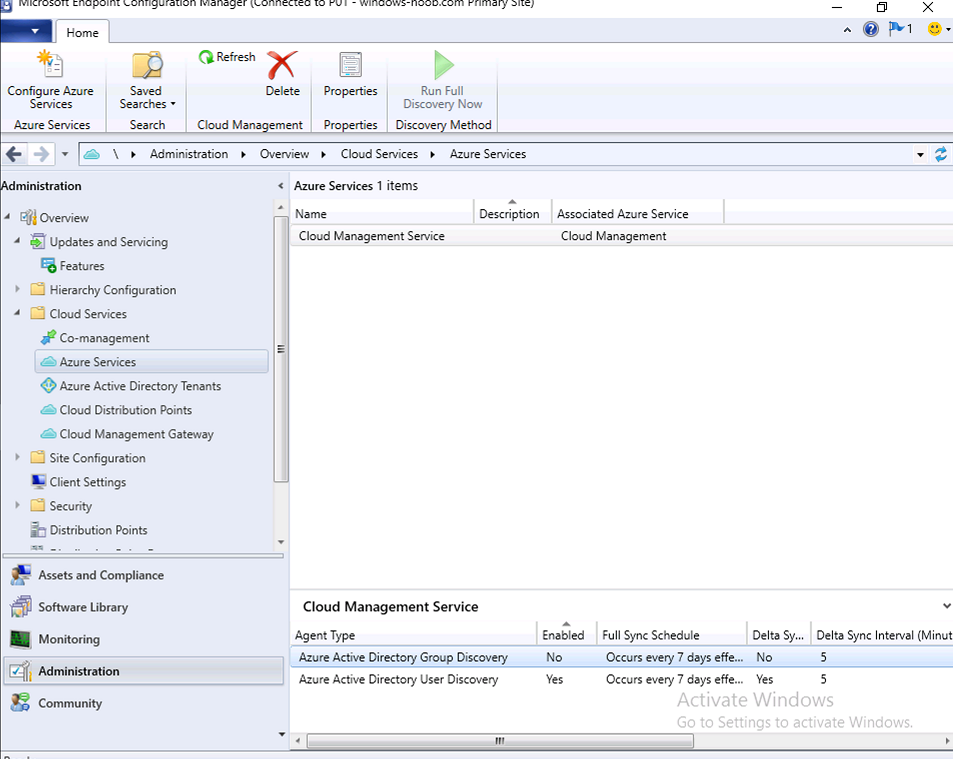Click the navigation tree vertical scrollbar
953x759 pixels.
[x=280, y=349]
